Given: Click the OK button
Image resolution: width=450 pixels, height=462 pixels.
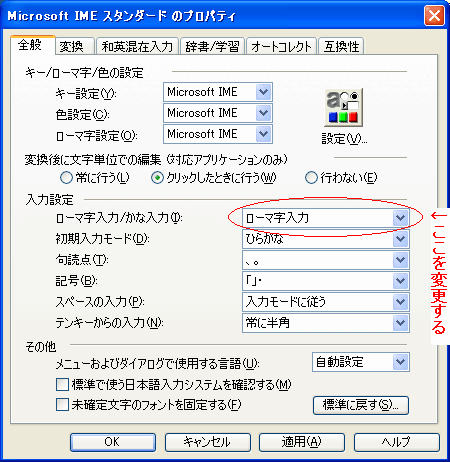Looking at the screenshot, I should point(113,442).
